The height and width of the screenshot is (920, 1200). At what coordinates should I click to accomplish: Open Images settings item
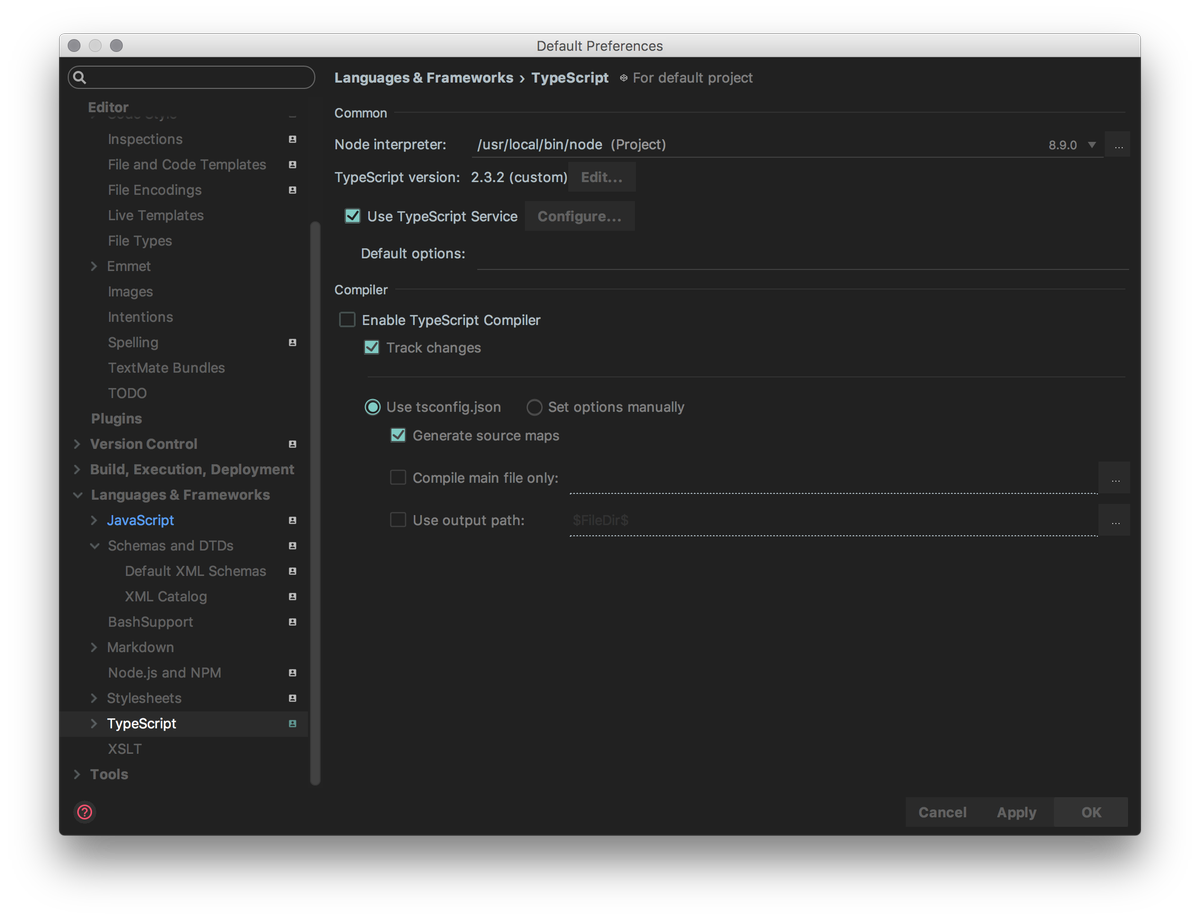click(130, 292)
